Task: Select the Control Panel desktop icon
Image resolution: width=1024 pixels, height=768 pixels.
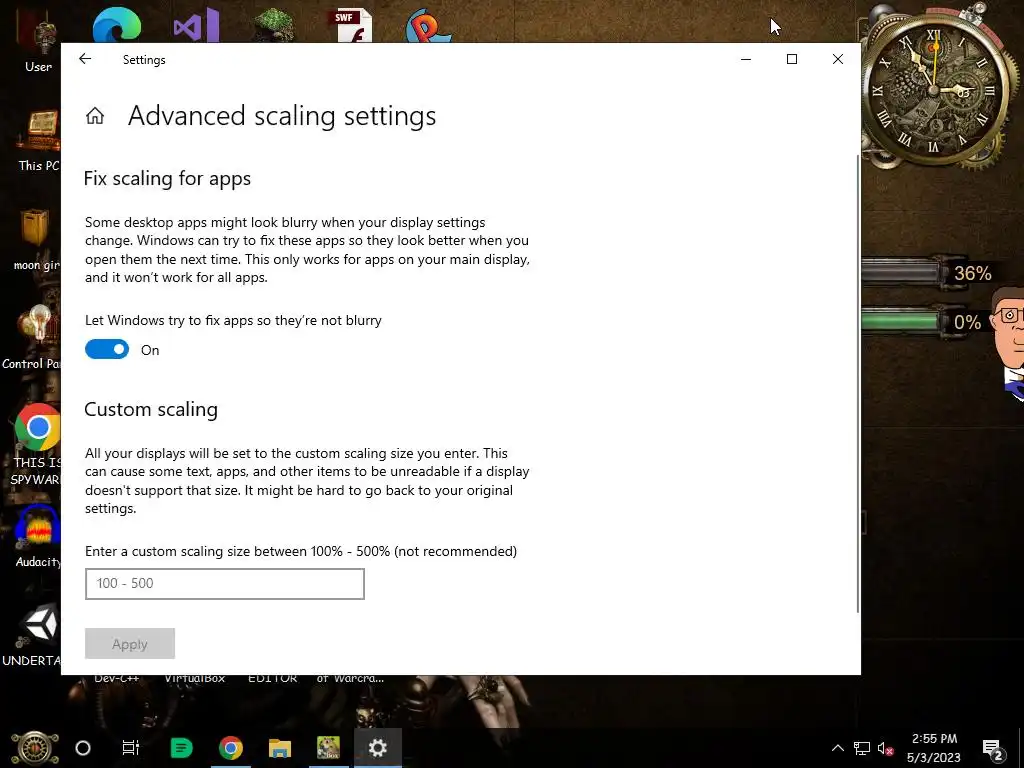Action: 31,338
